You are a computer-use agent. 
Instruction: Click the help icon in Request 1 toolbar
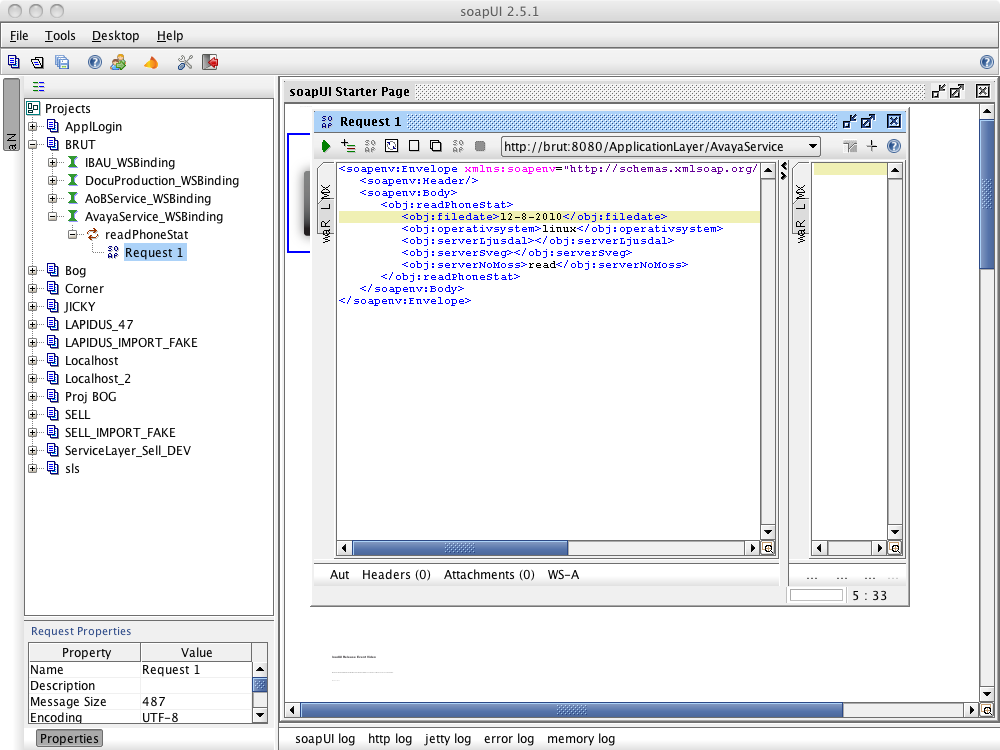893,146
